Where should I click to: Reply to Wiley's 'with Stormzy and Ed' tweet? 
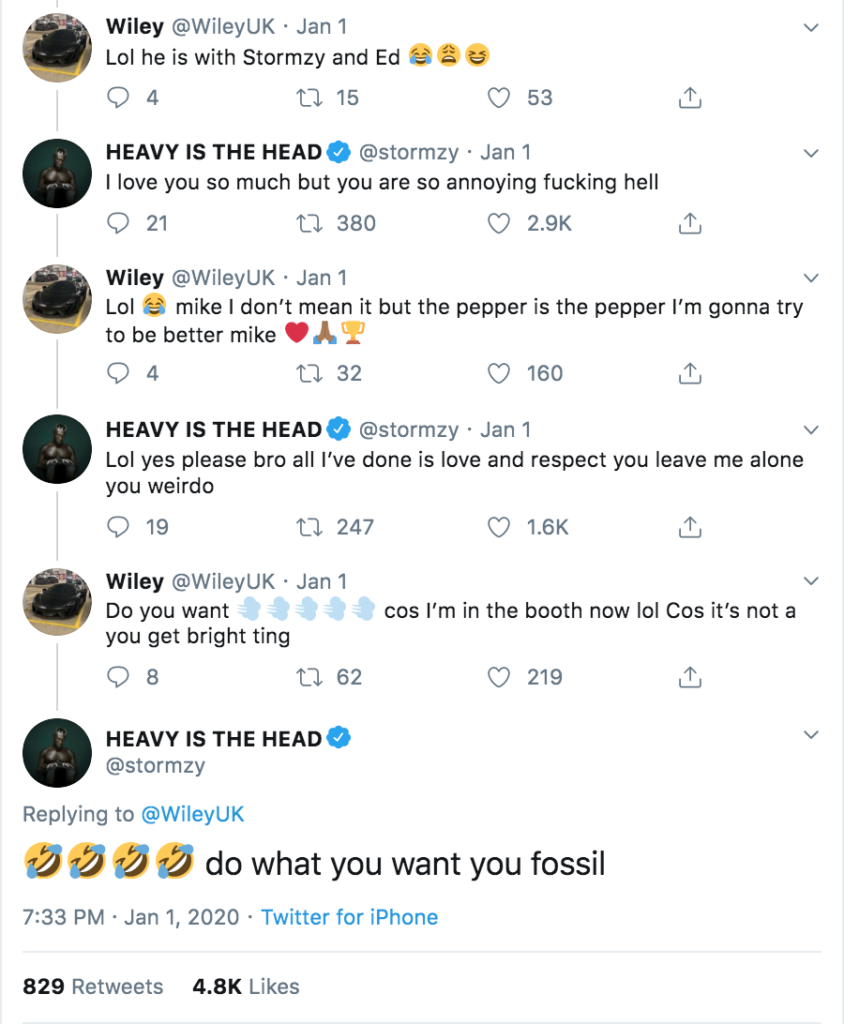coord(119,98)
